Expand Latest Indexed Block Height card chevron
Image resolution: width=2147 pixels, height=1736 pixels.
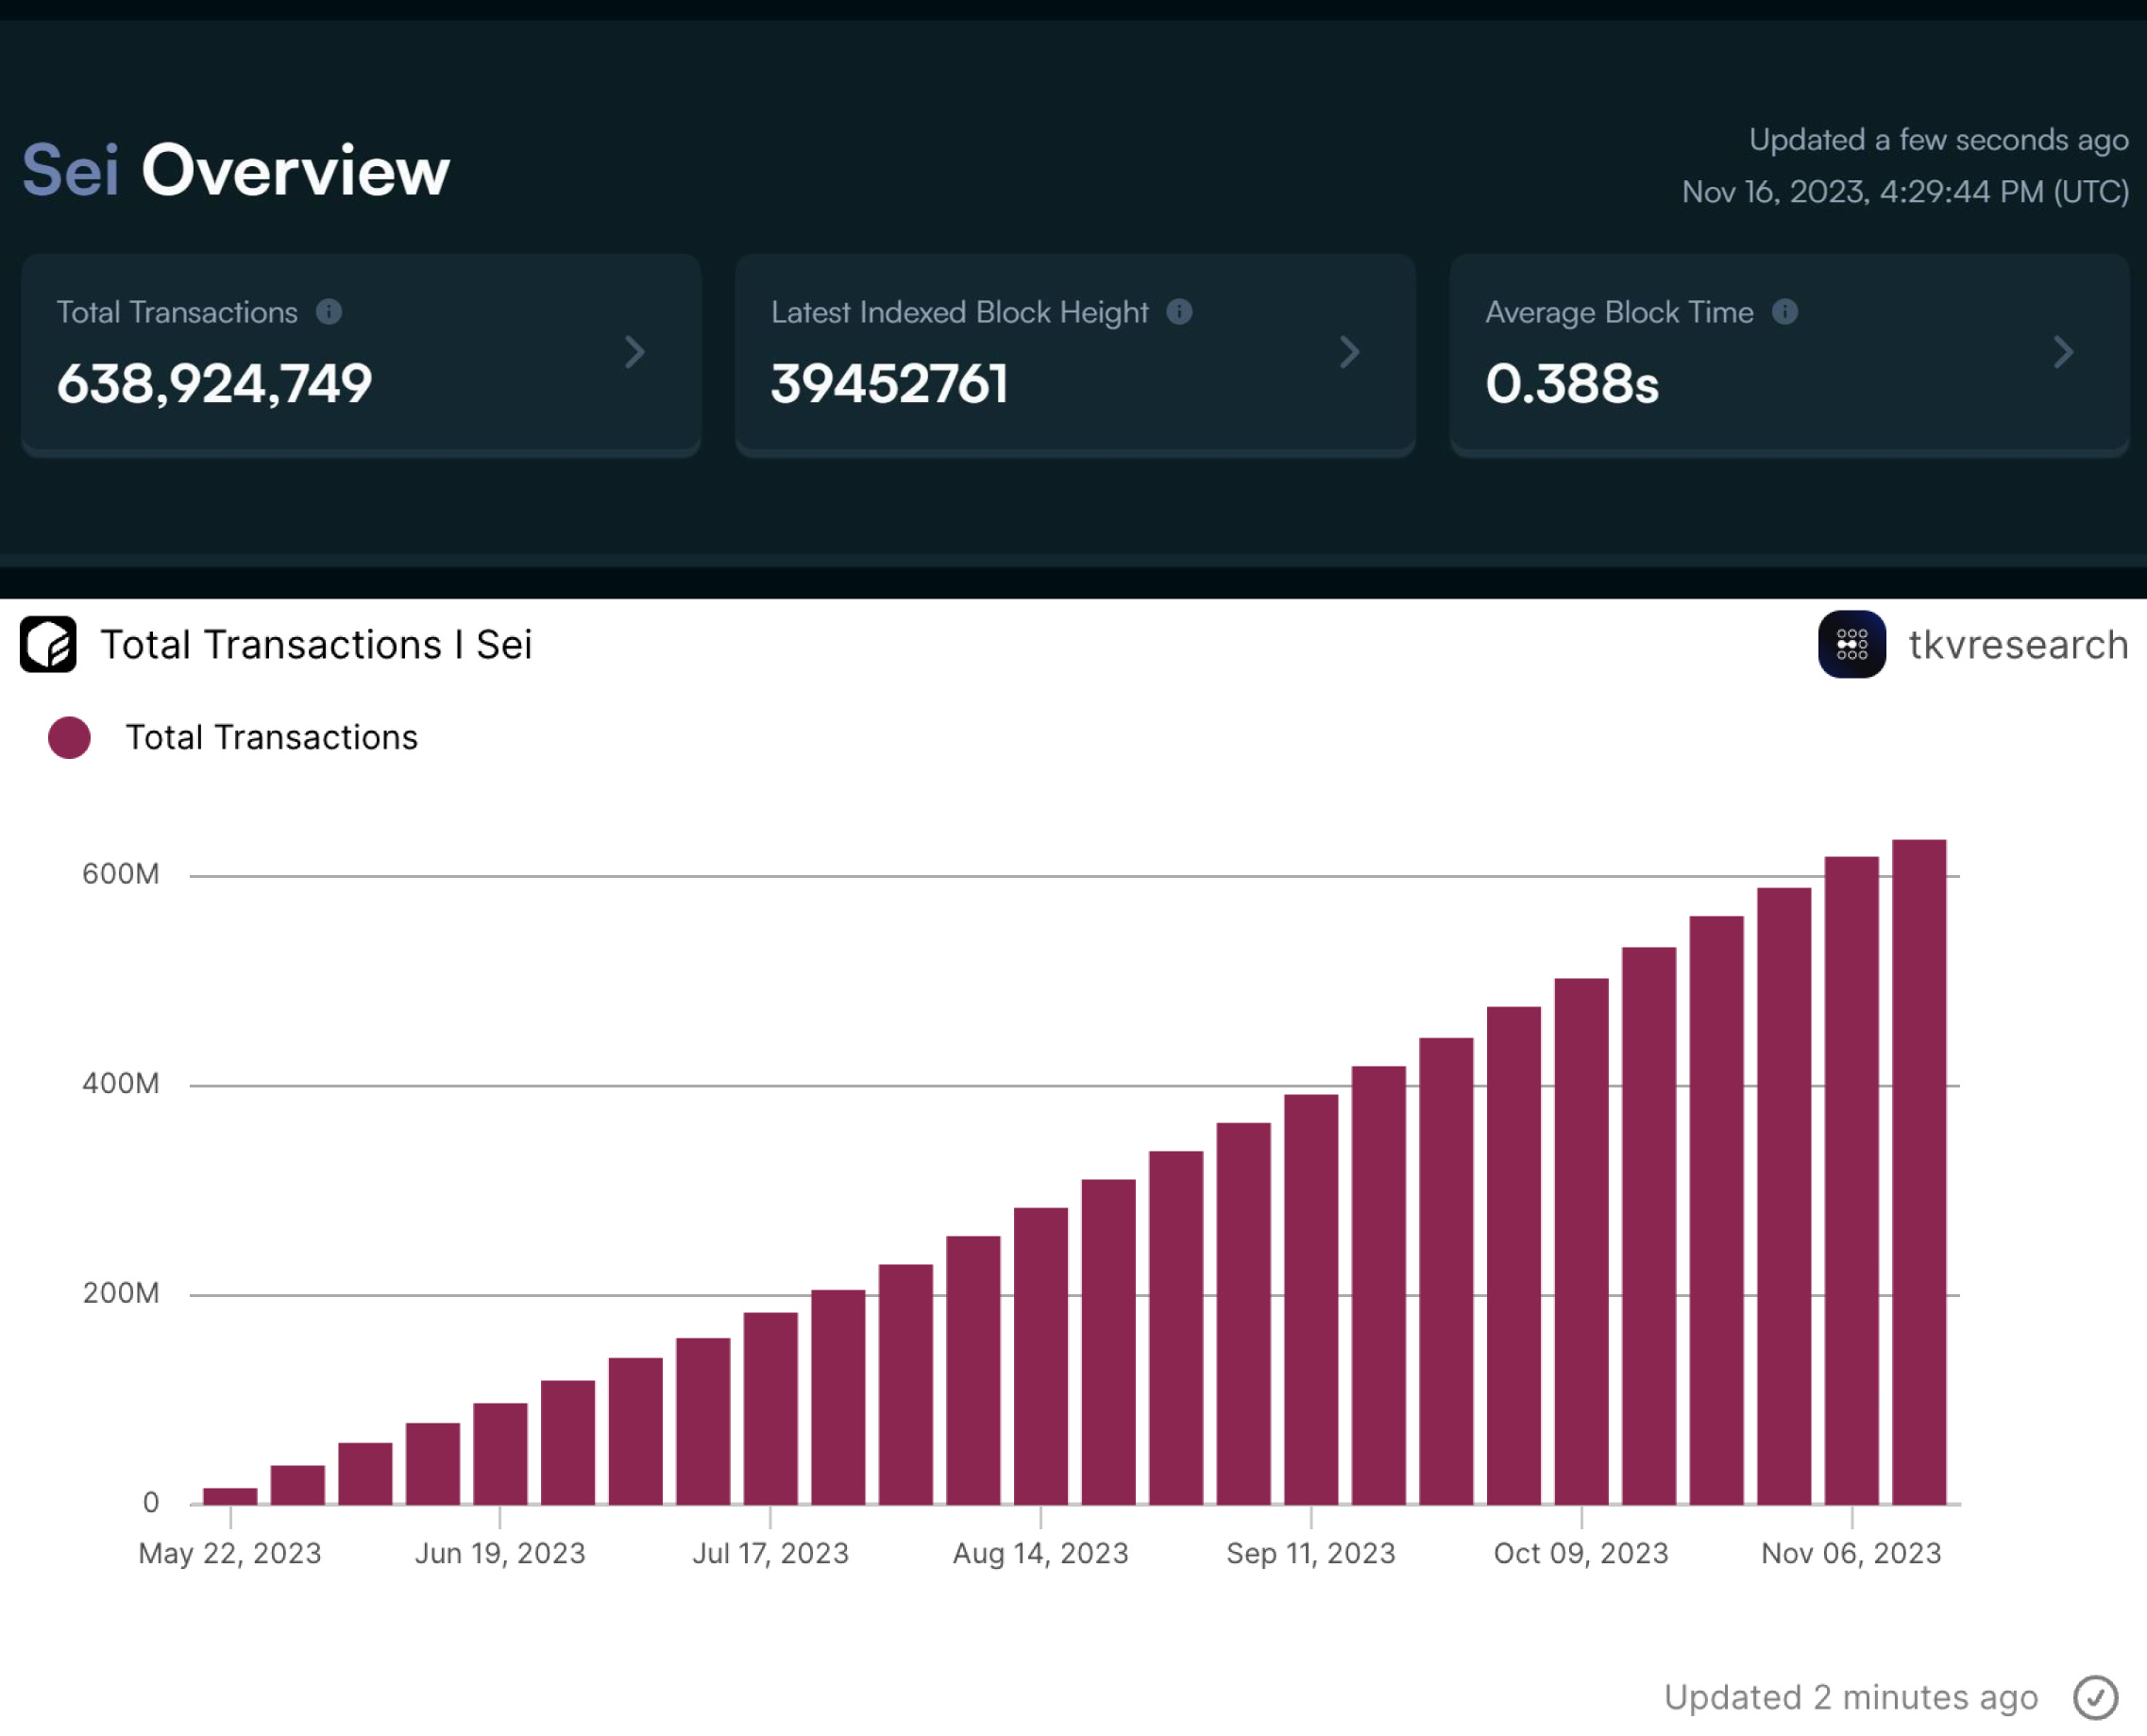pos(1350,352)
